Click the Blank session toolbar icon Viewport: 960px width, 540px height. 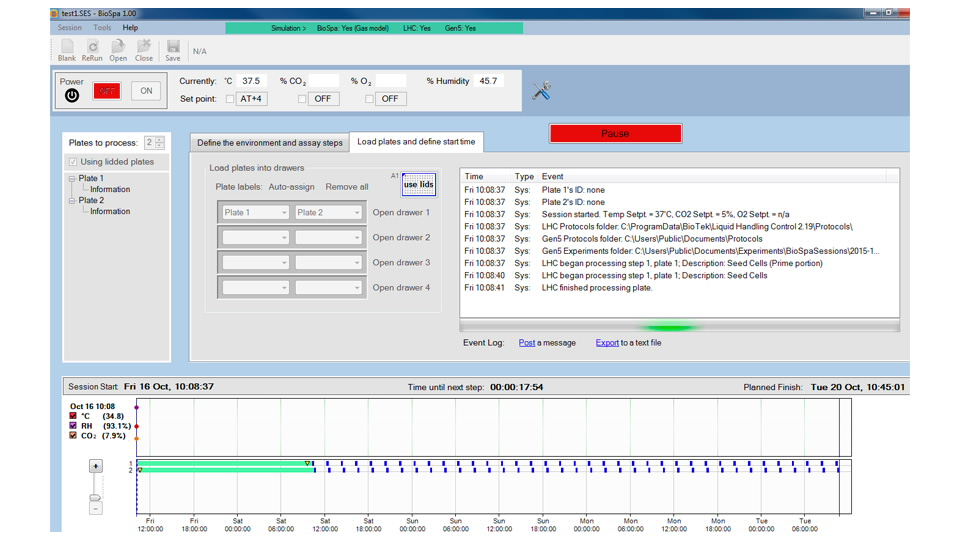(67, 50)
